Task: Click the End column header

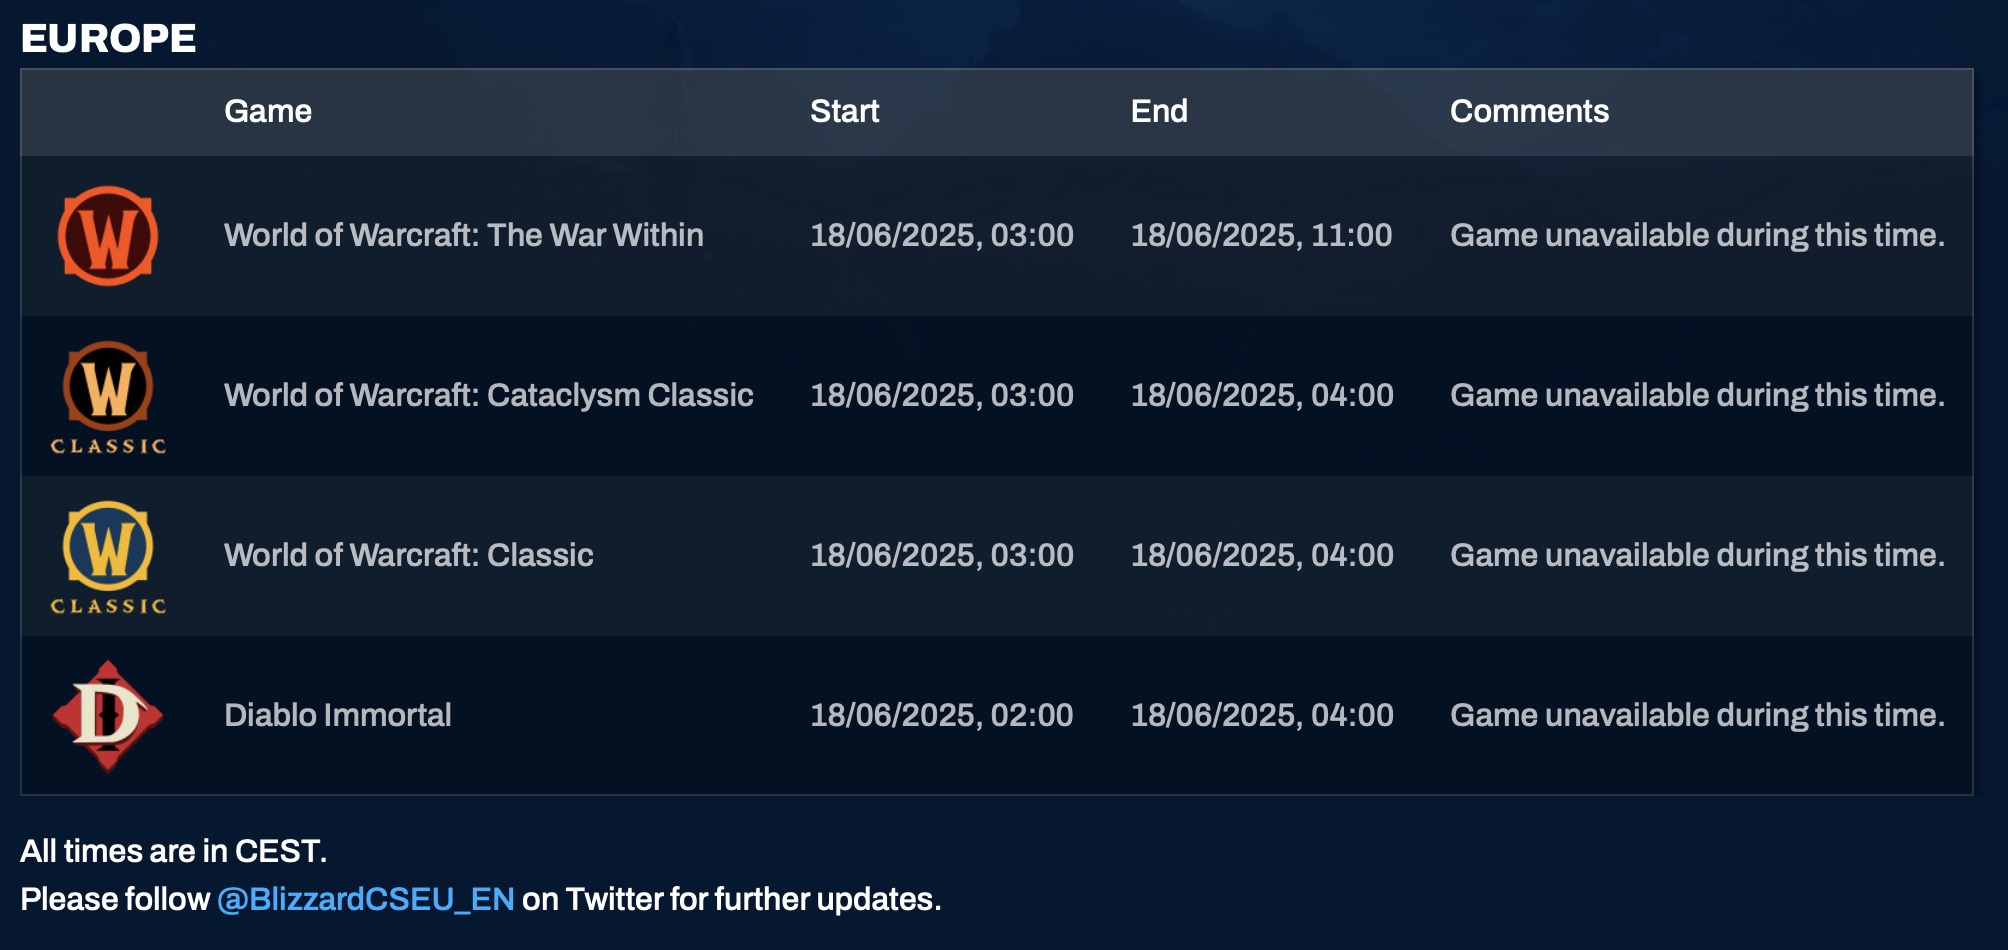Action: tap(1159, 111)
